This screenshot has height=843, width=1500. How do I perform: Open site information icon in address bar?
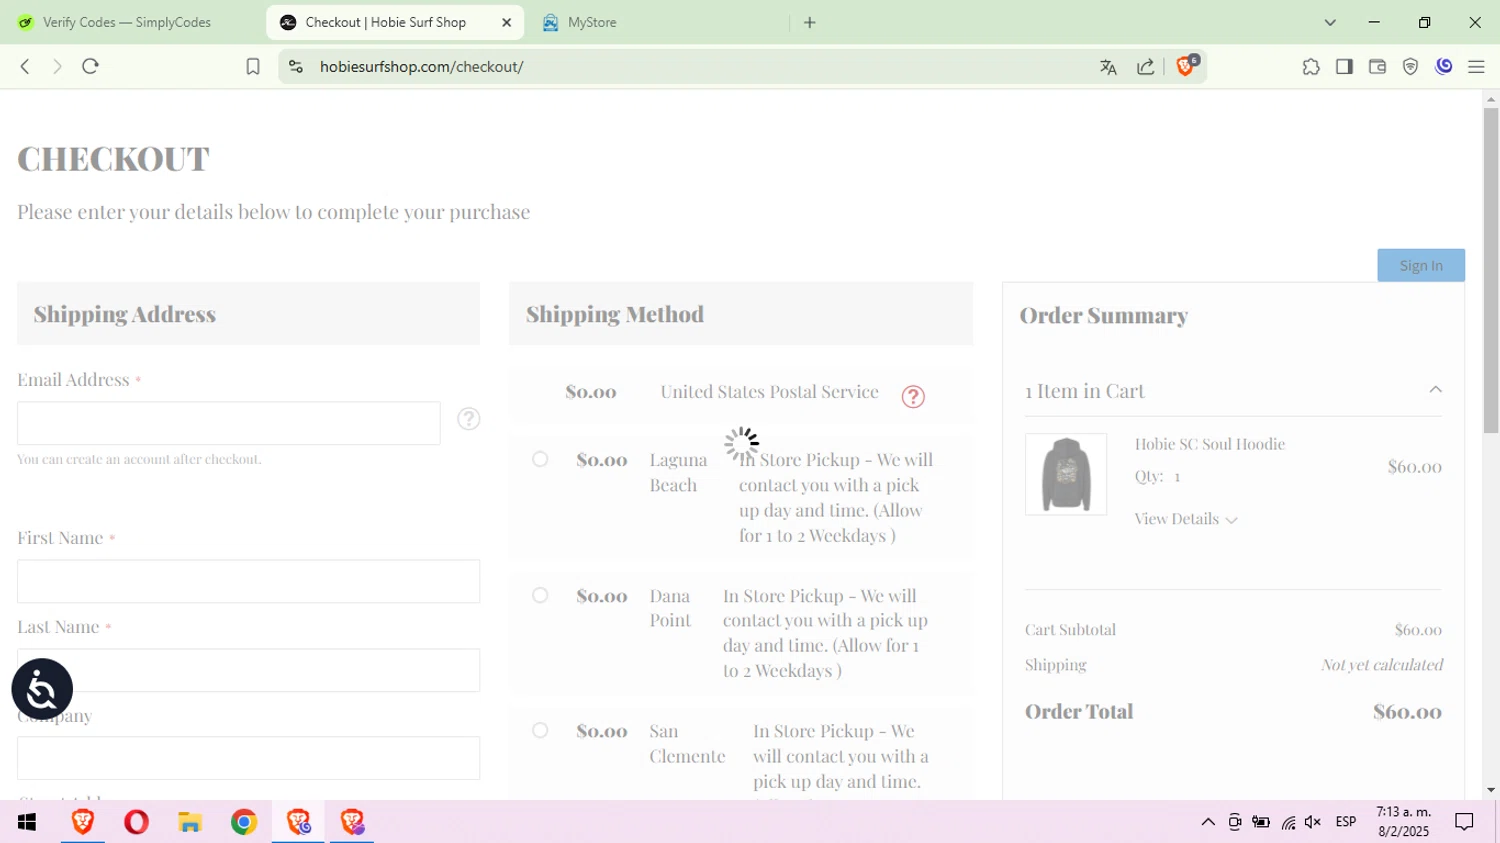click(295, 66)
